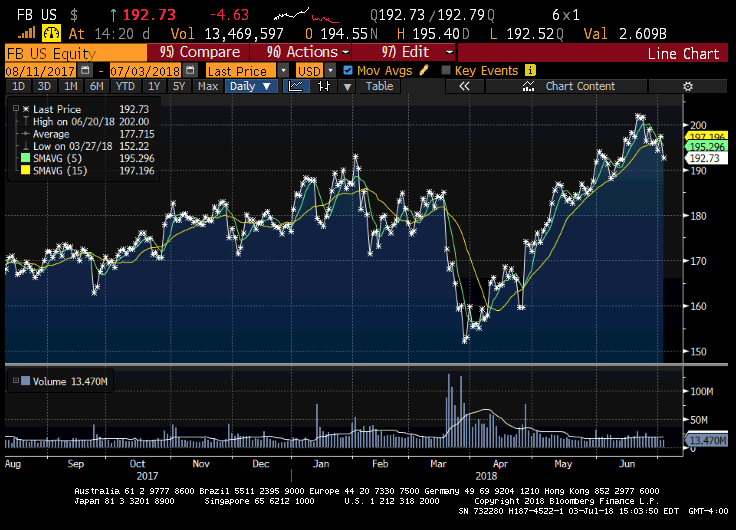Screen dimensions: 736x530
Task: Click the signal bars icon at top left
Action: tap(27, 33)
